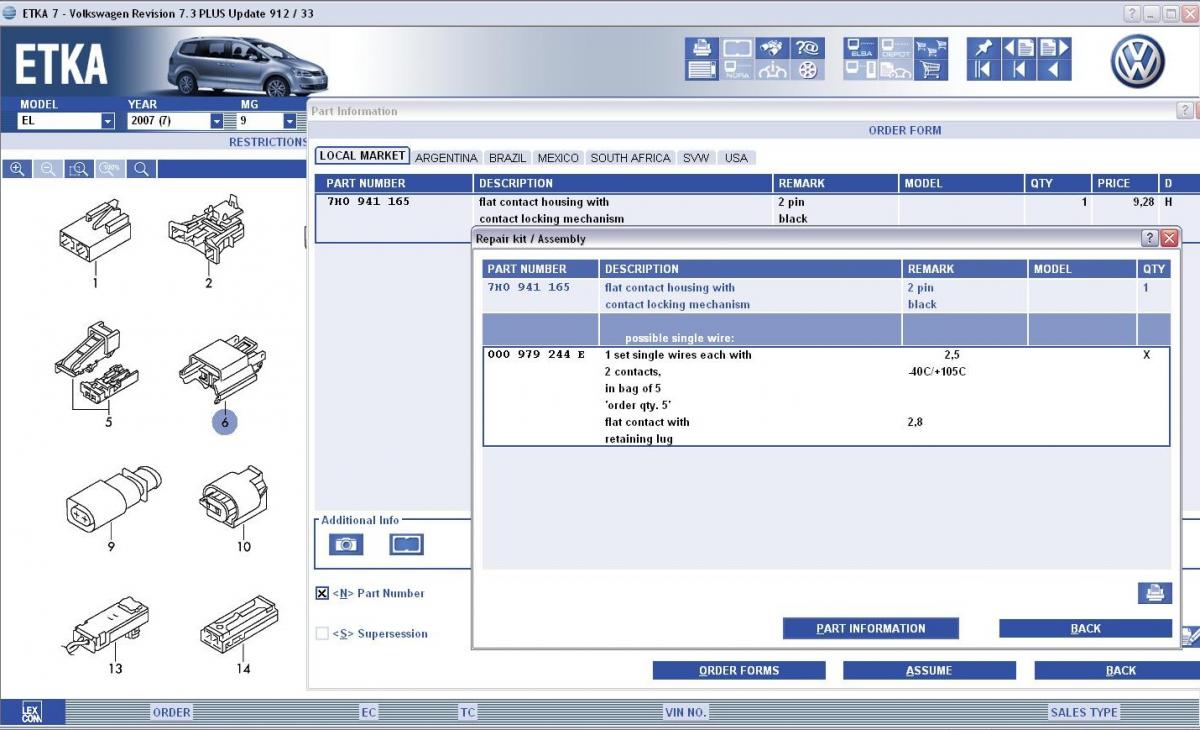This screenshot has height=730, width=1200.
Task: Open the binoculars search tool
Action: tap(772, 48)
